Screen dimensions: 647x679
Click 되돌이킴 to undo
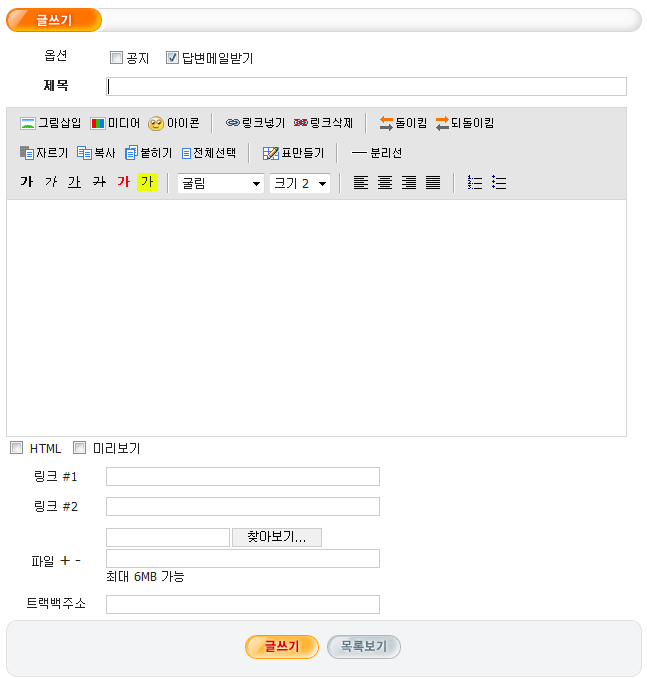tap(465, 123)
